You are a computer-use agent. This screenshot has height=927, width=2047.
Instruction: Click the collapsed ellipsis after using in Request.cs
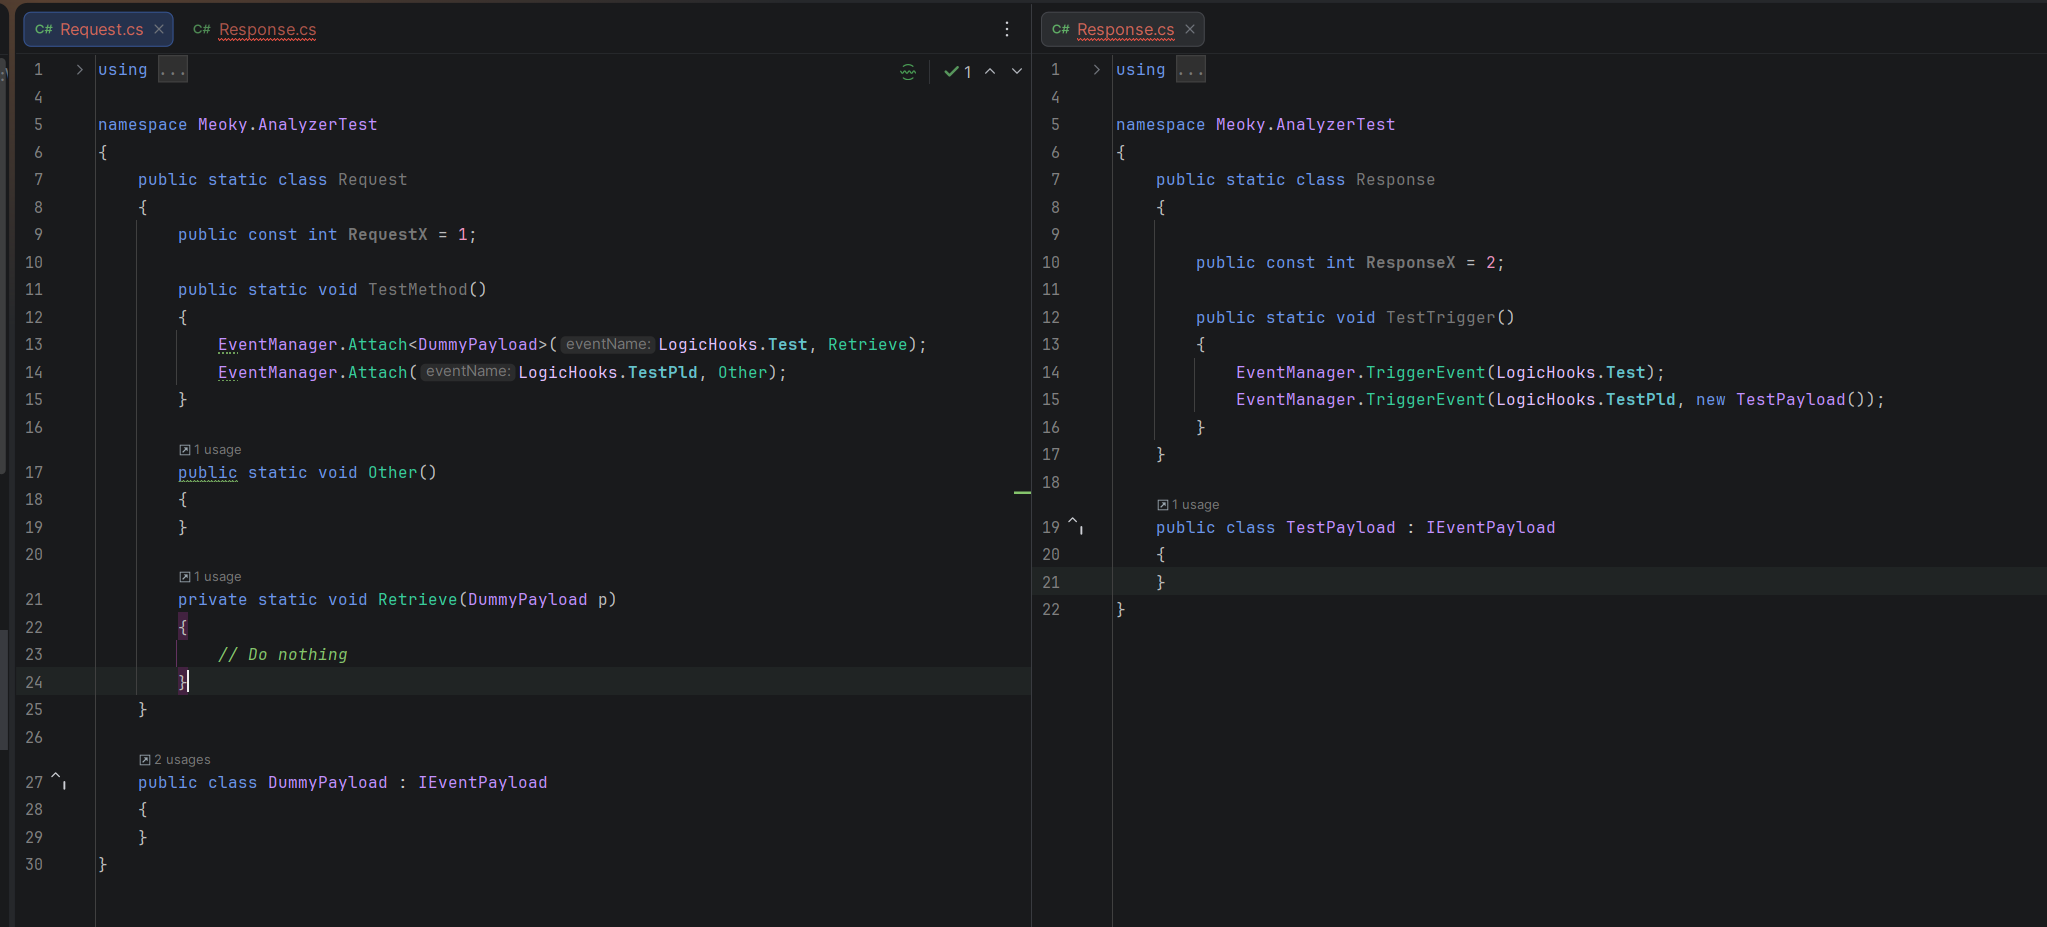(x=173, y=70)
